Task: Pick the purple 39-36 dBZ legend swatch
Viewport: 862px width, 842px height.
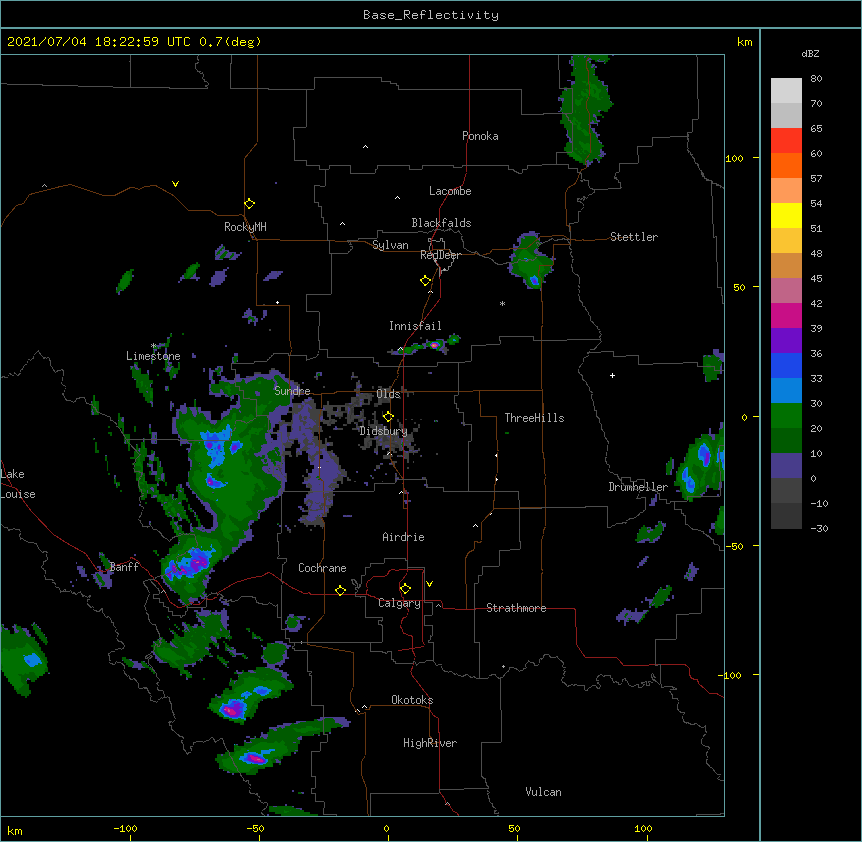Action: (x=786, y=340)
